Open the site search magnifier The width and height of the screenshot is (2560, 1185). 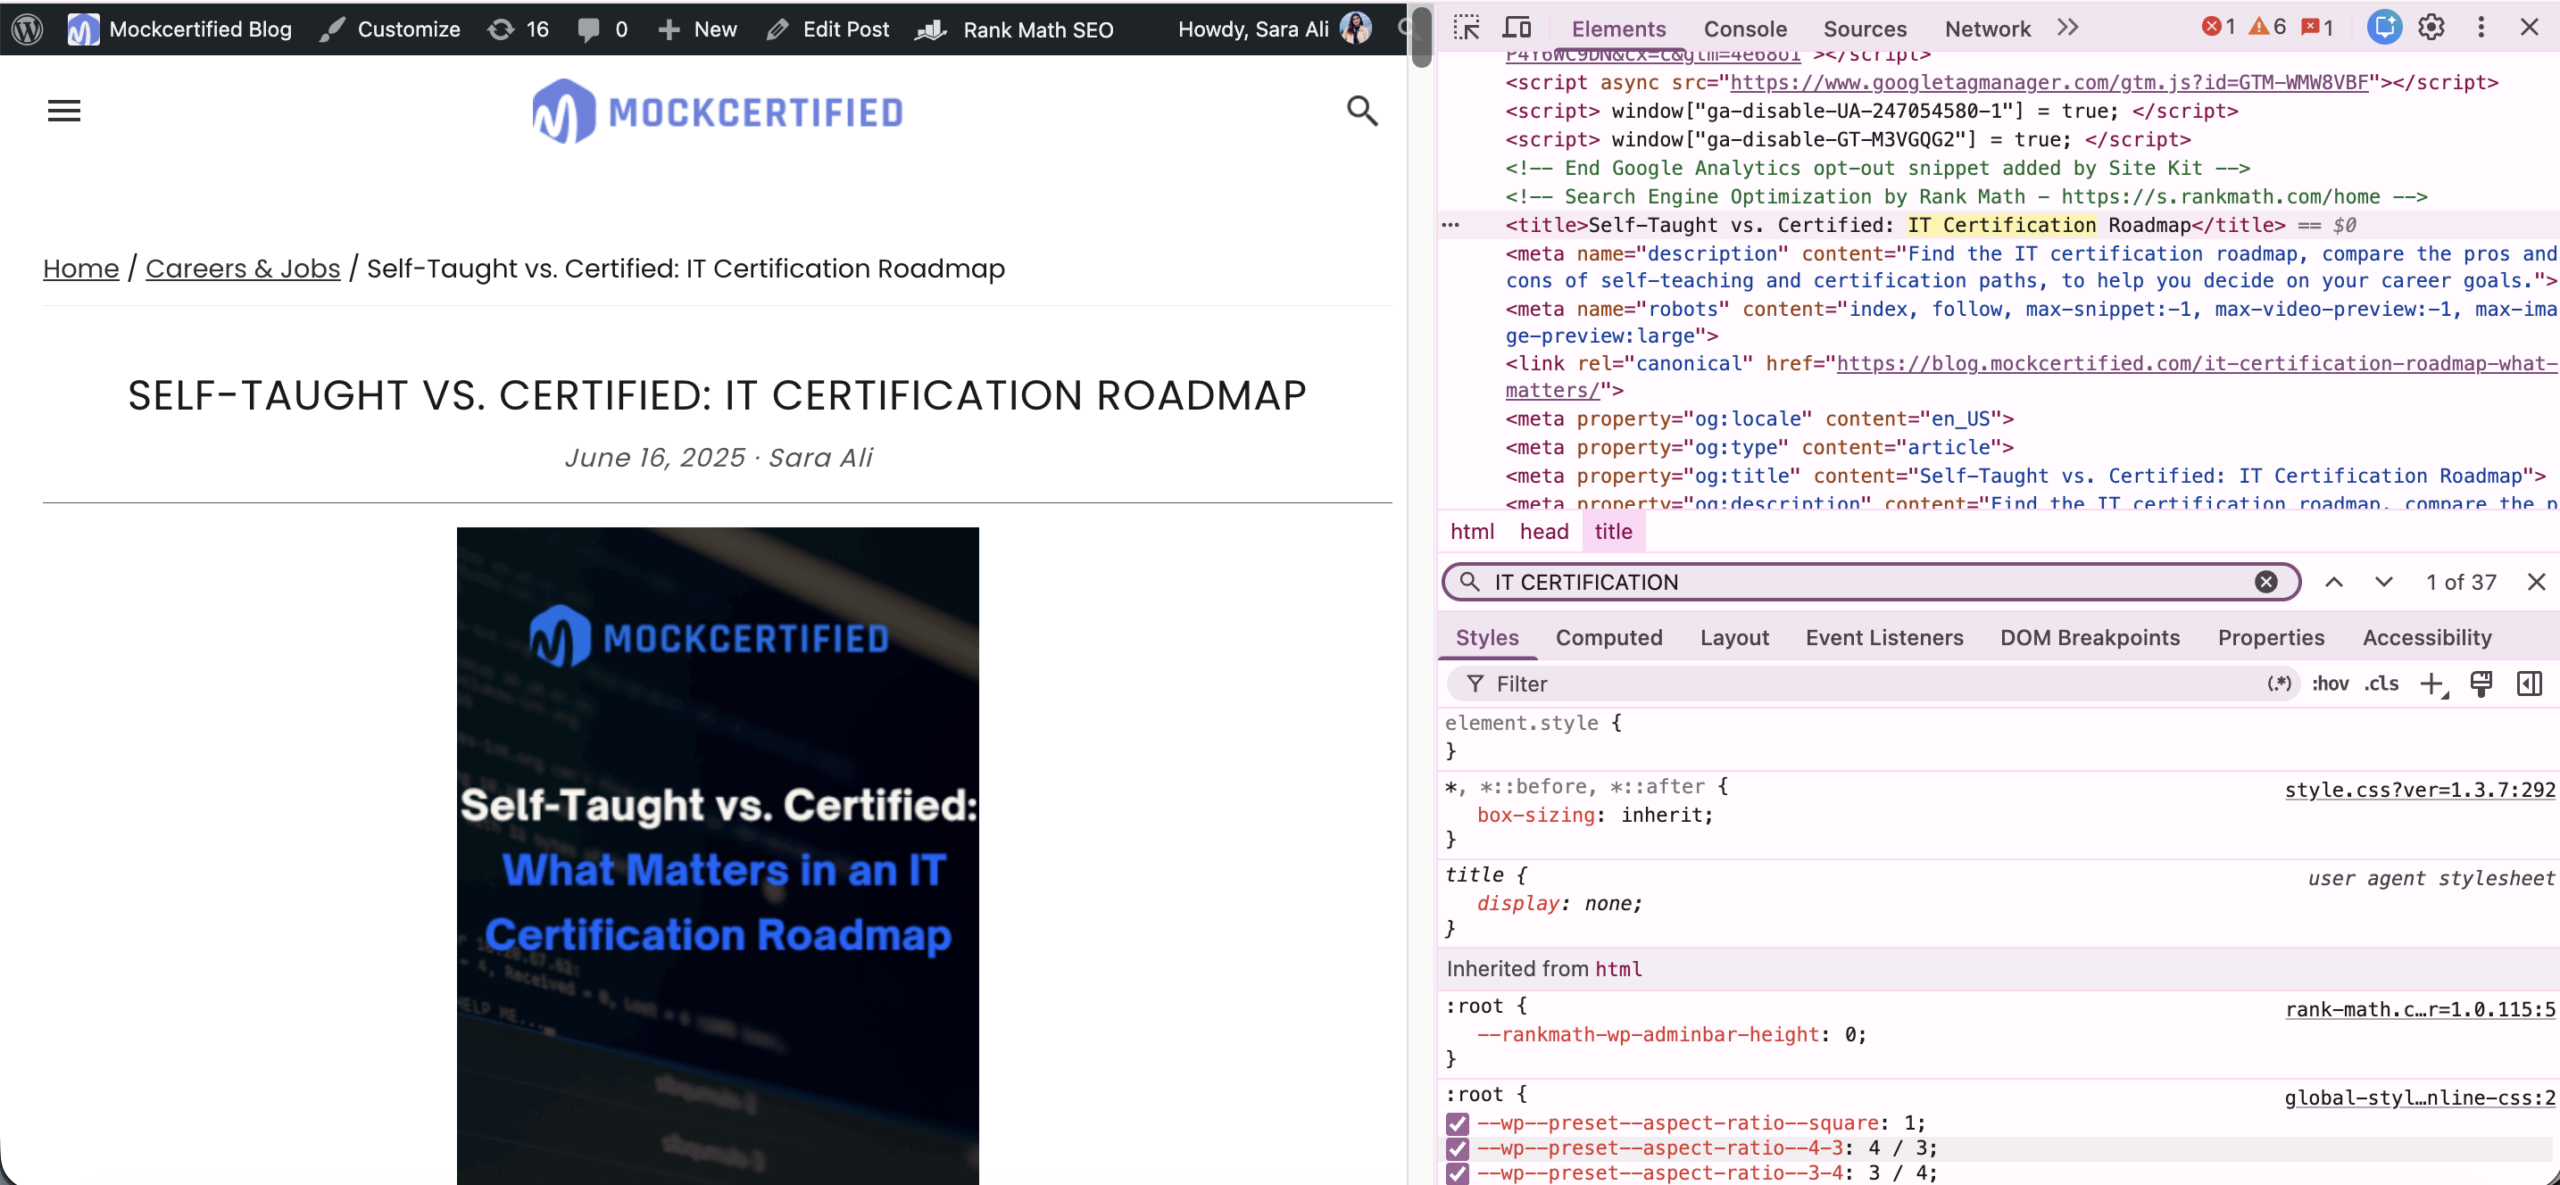[x=1362, y=110]
